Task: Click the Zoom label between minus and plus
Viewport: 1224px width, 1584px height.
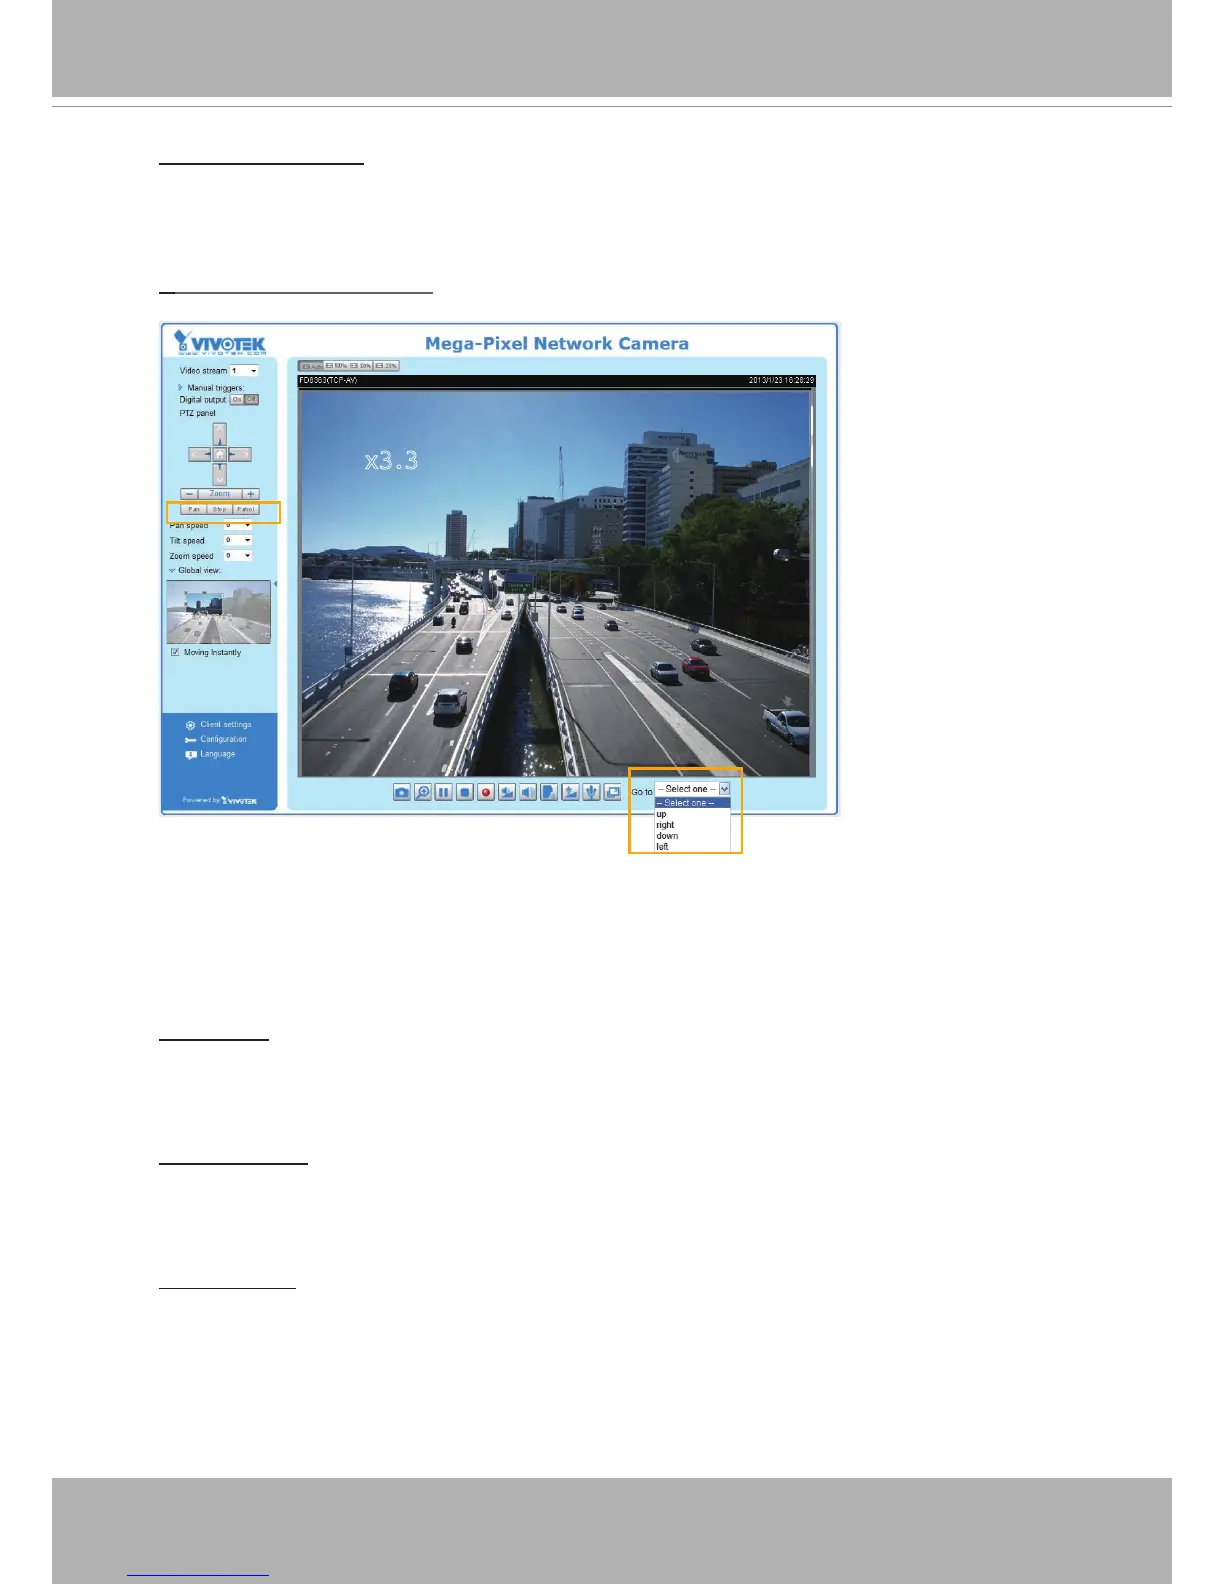Action: 220,493
